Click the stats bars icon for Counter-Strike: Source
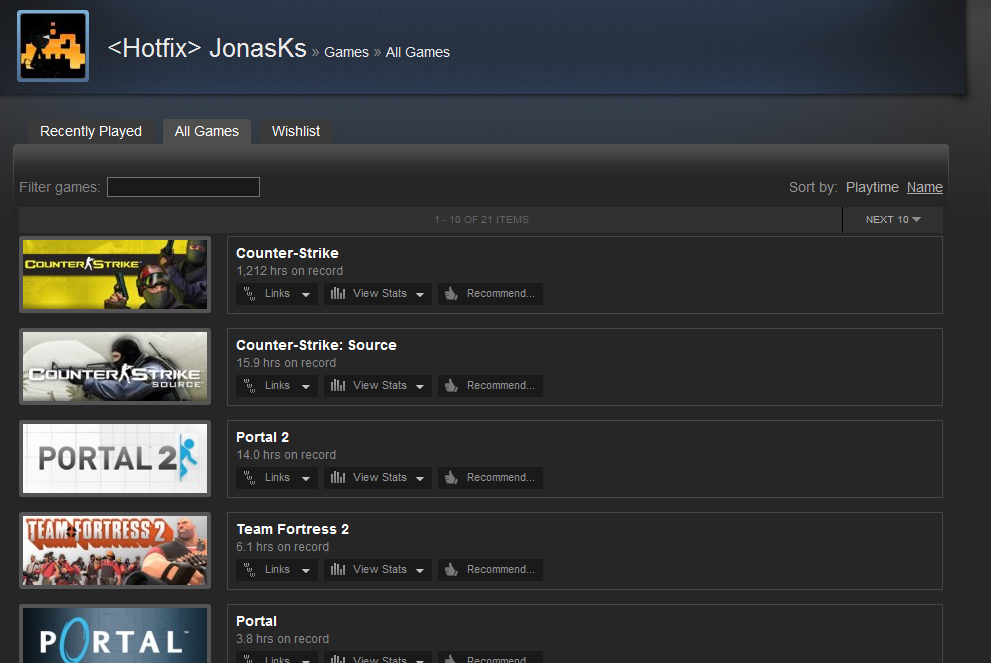Viewport: 991px width, 663px height. tap(338, 386)
